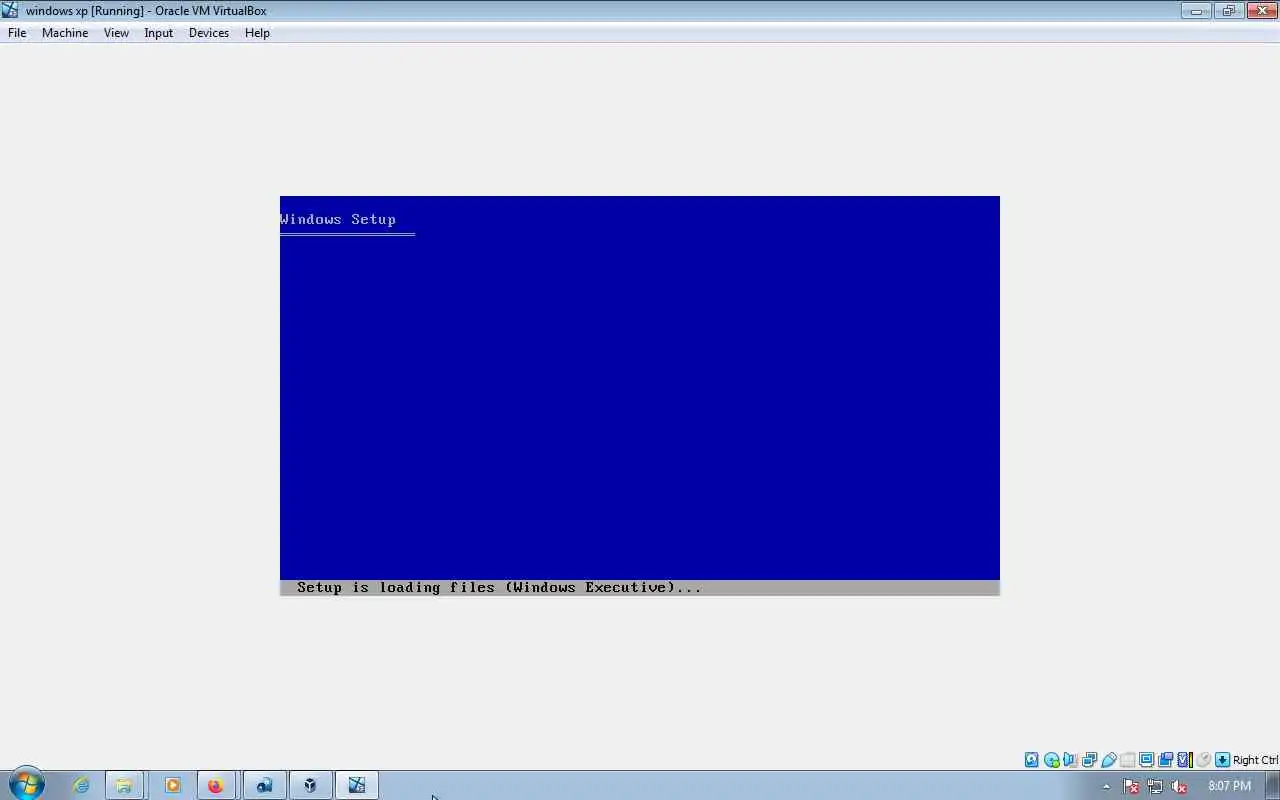Image resolution: width=1280 pixels, height=800 pixels.
Task: Open Windows Explorer from the taskbar
Action: 125,785
